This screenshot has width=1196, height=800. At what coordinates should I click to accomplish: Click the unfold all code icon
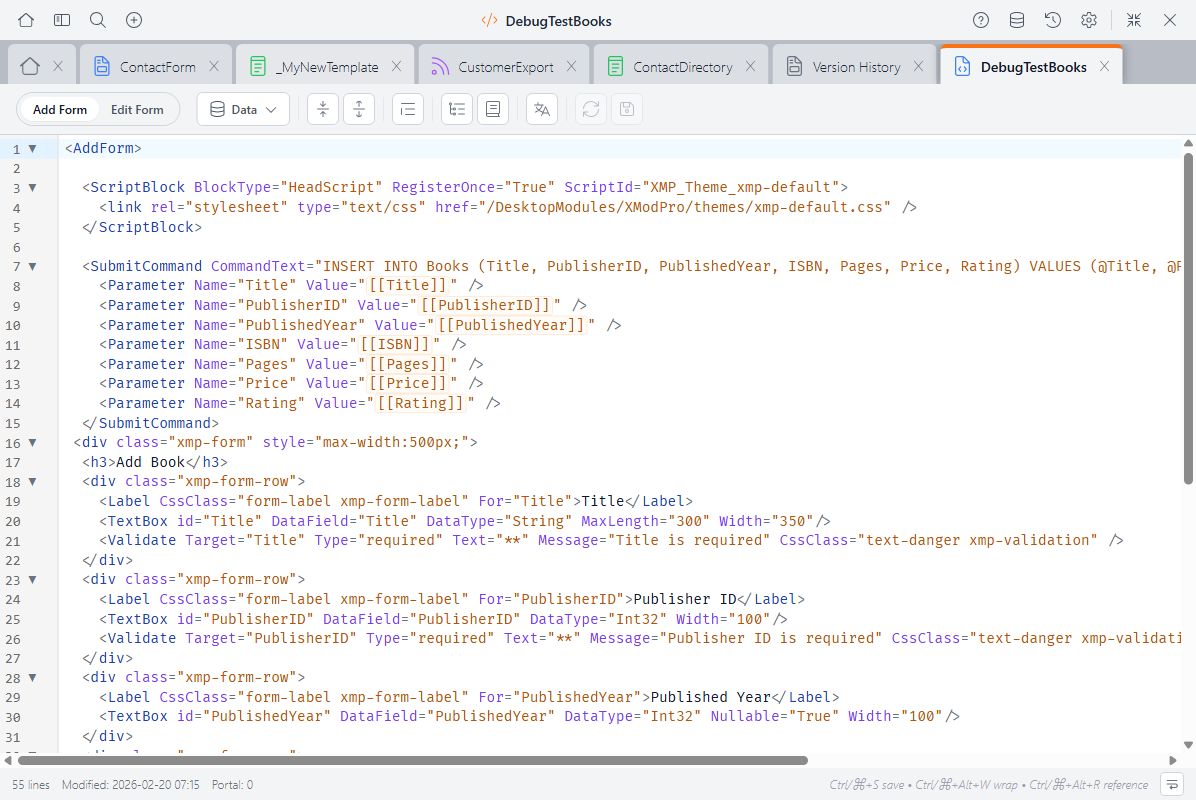358,109
